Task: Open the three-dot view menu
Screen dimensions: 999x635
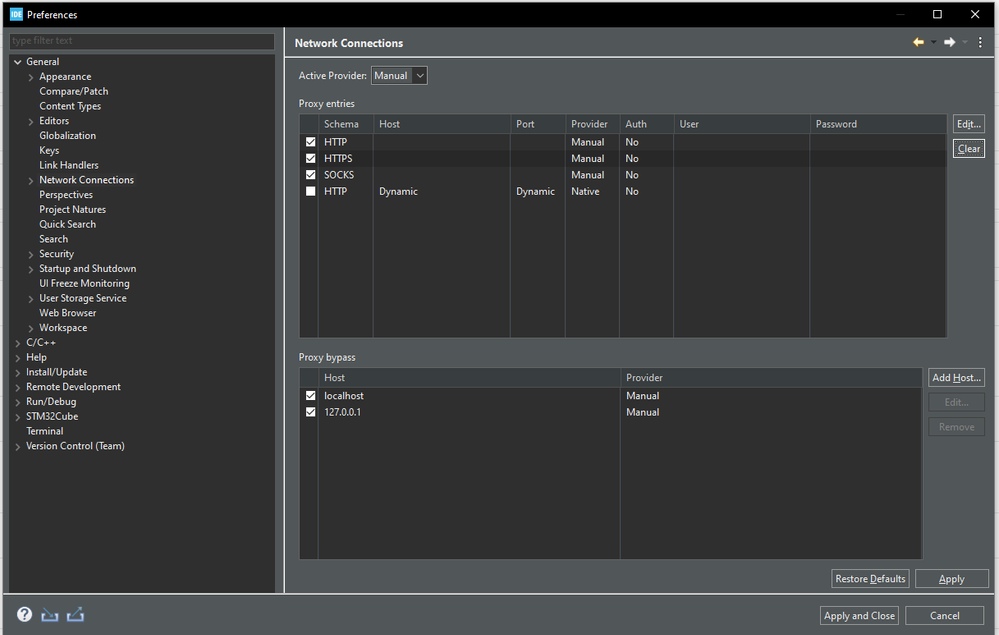Action: click(980, 42)
